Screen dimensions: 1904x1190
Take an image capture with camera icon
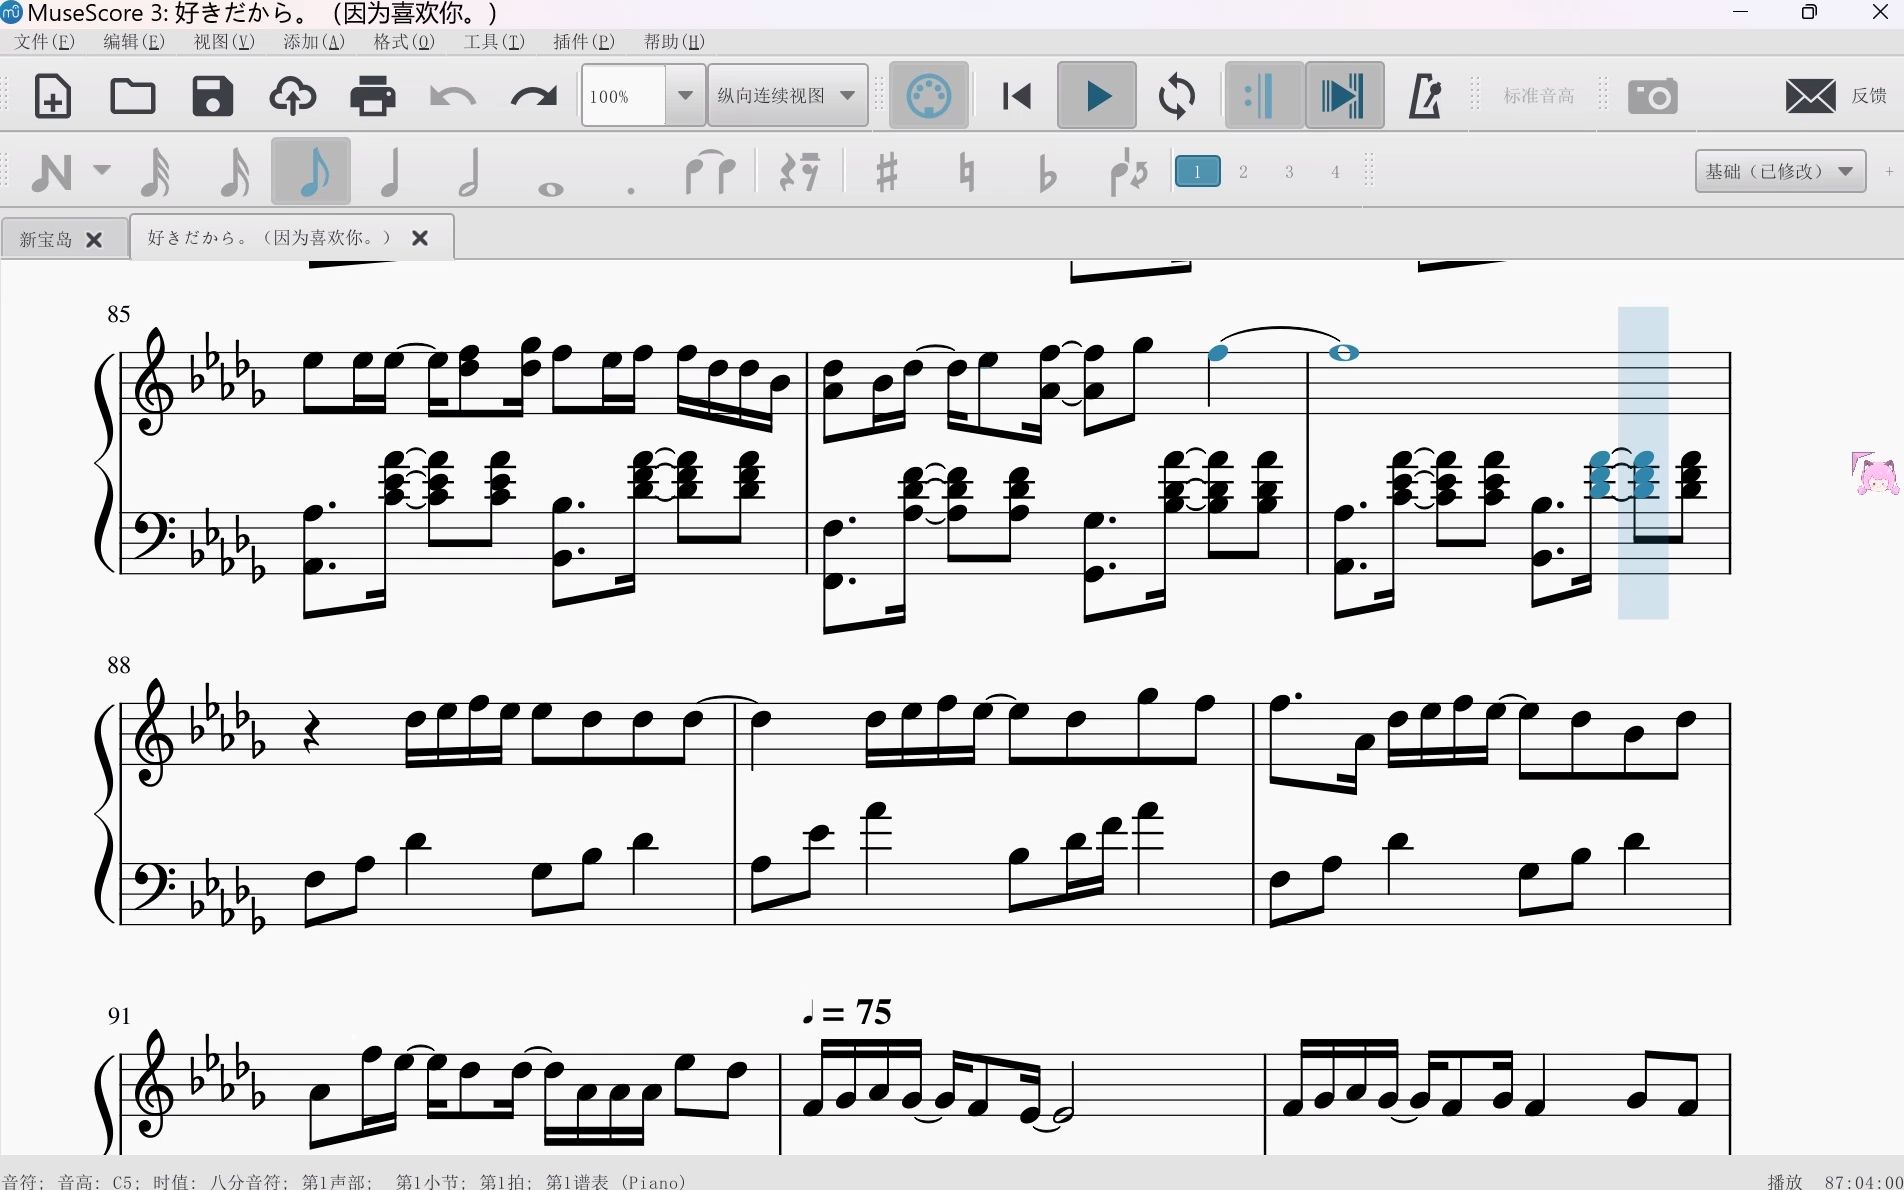pyautogui.click(x=1653, y=96)
